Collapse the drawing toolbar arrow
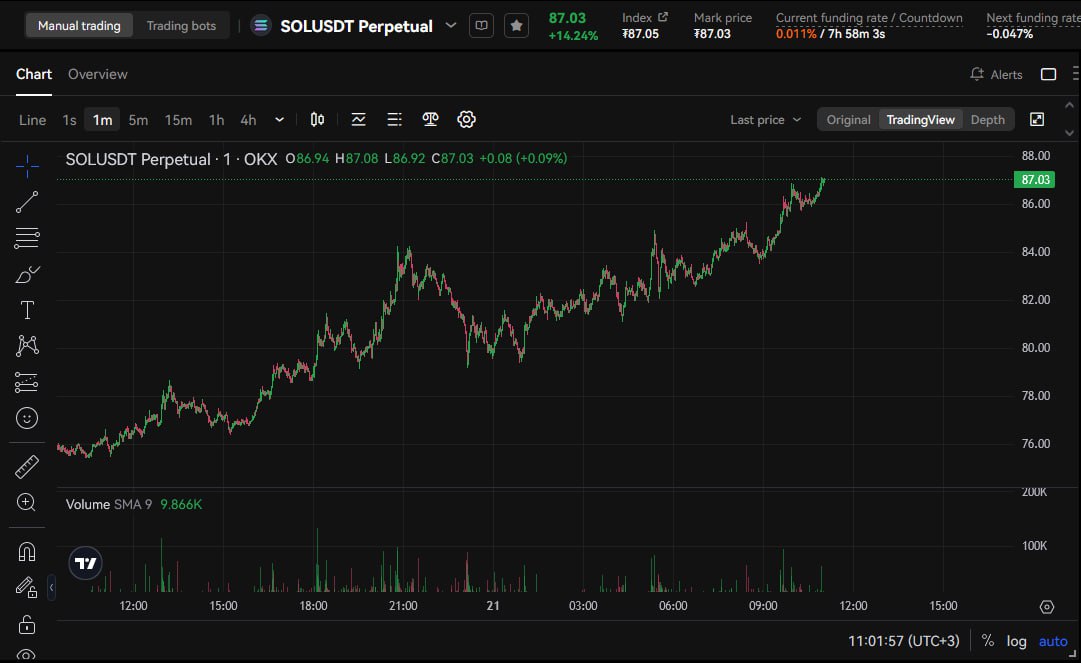 51,587
